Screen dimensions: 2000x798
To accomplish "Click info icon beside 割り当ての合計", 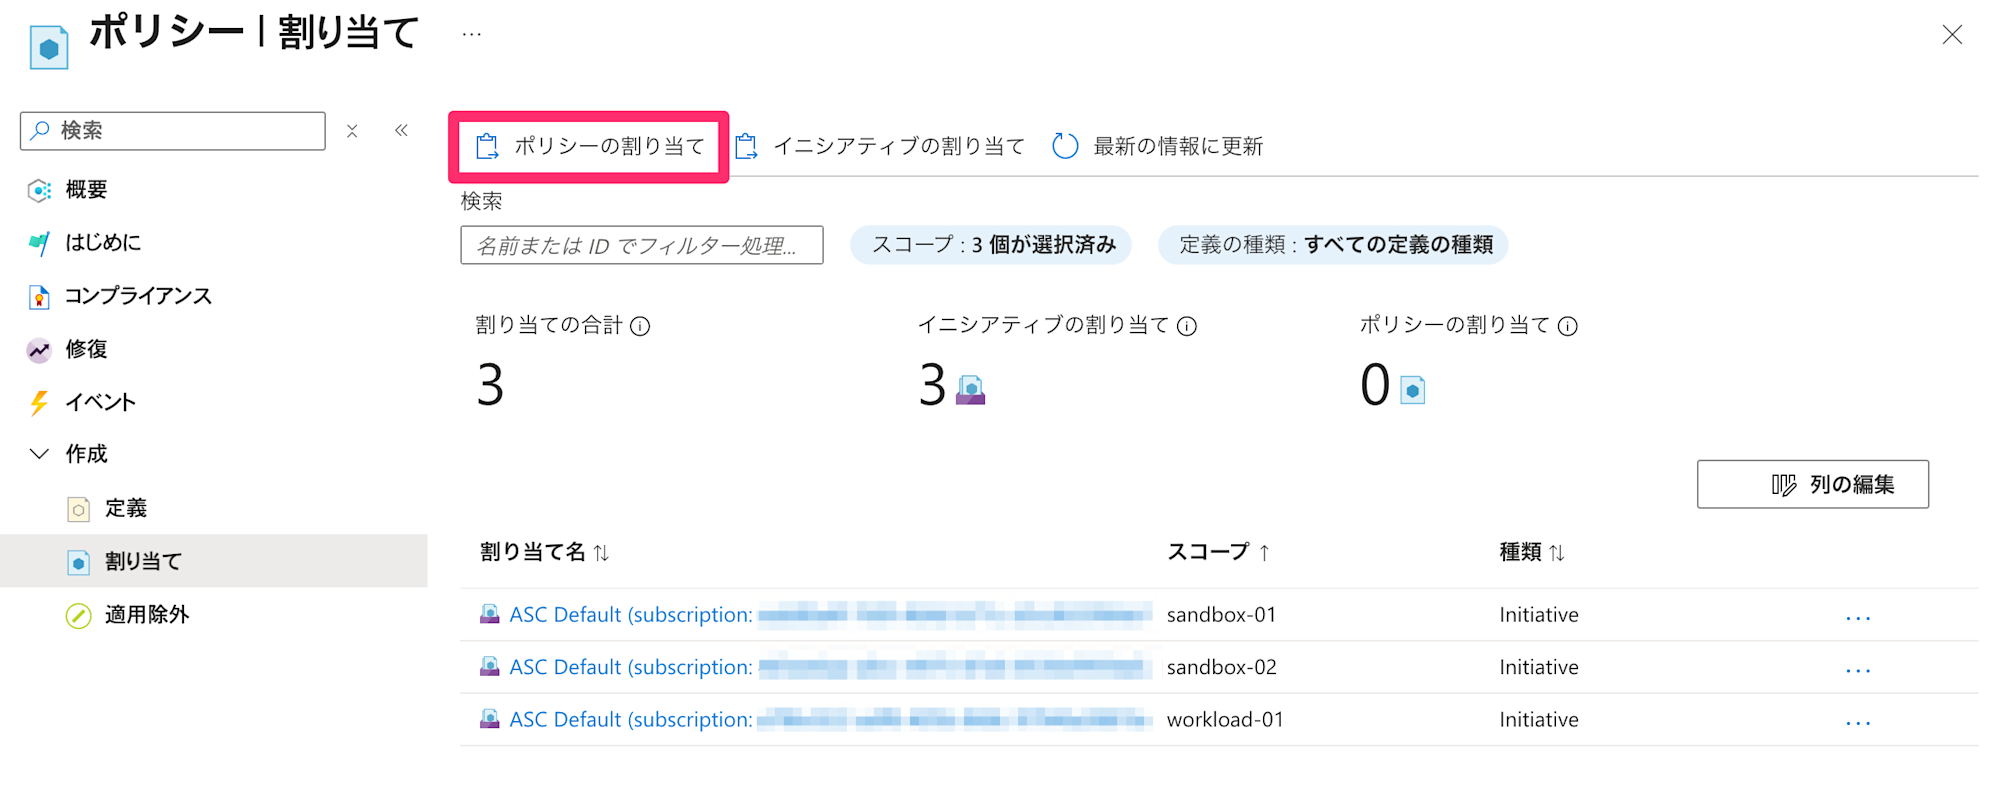I will (640, 326).
